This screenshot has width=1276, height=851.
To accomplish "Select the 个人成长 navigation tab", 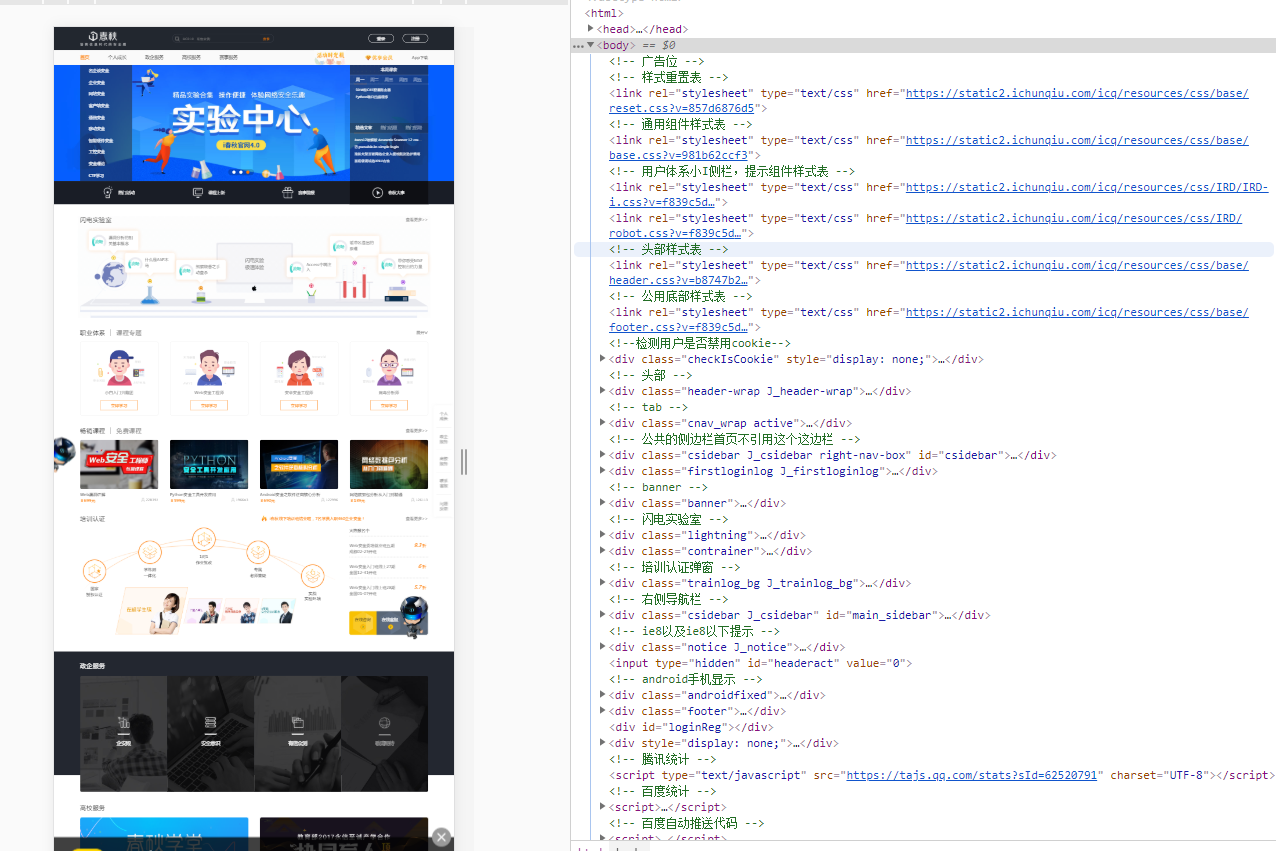I will 118,58.
